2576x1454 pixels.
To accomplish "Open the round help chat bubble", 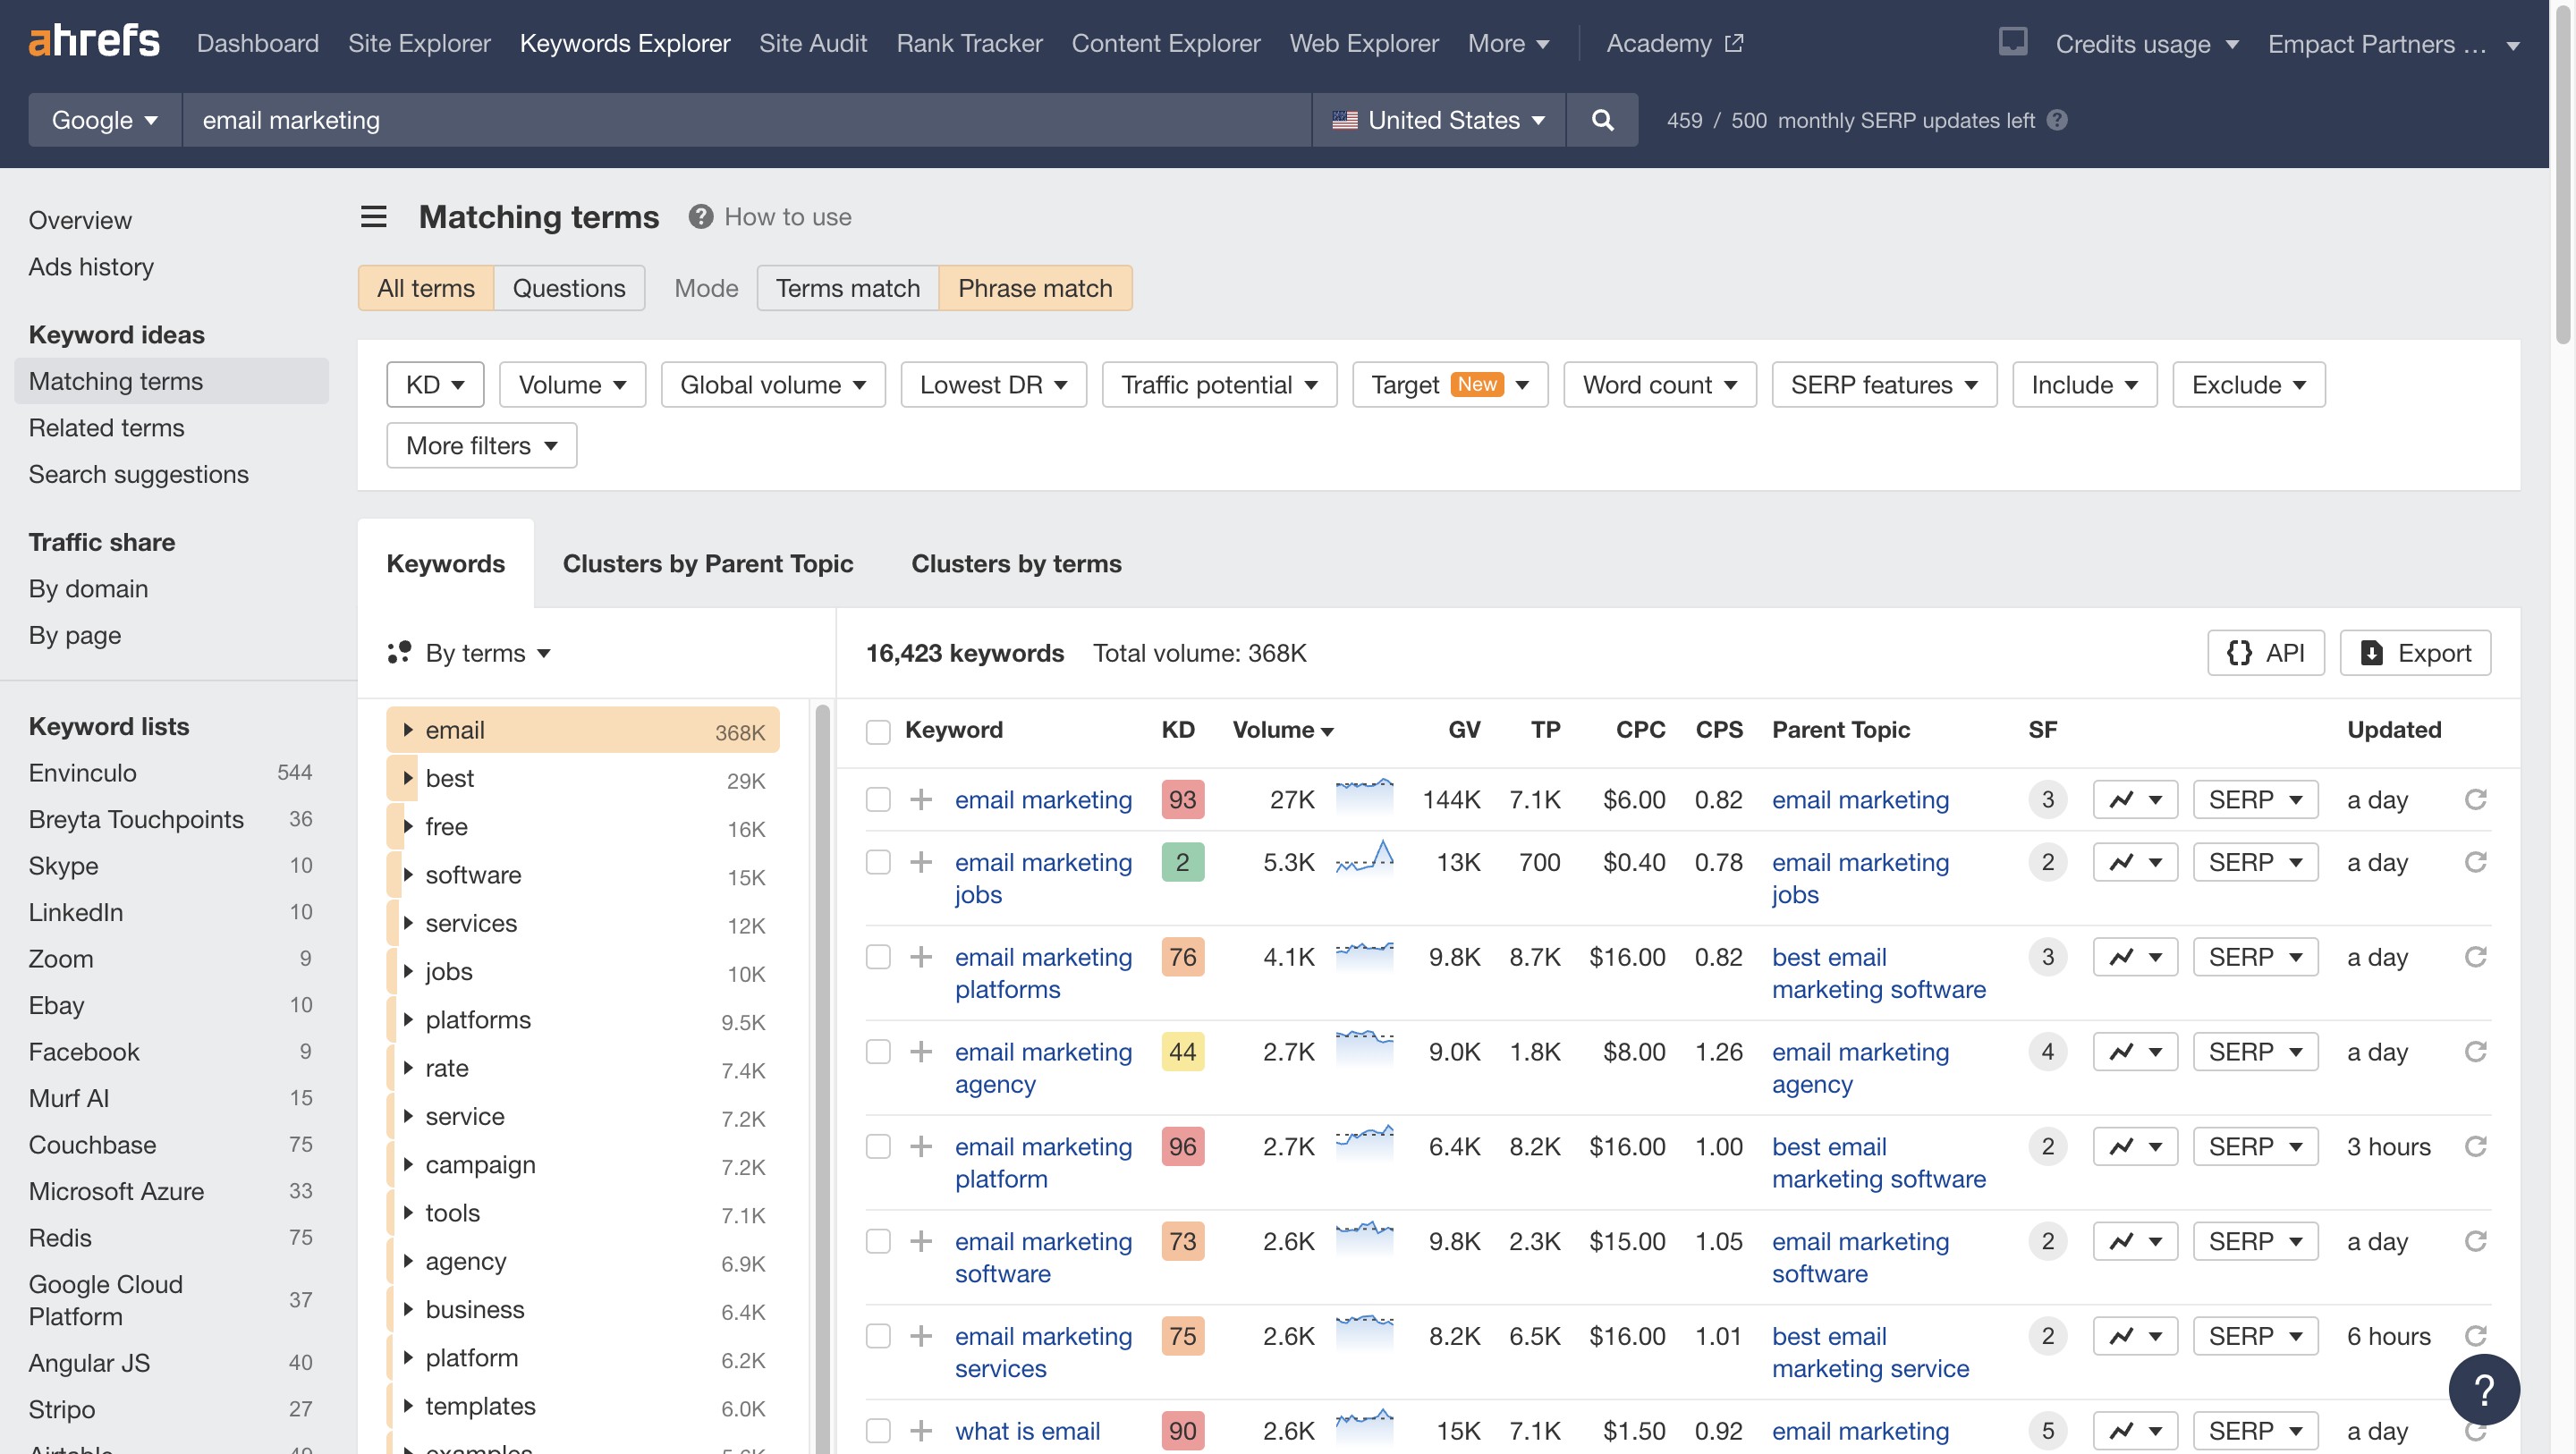I will pos(2483,1389).
